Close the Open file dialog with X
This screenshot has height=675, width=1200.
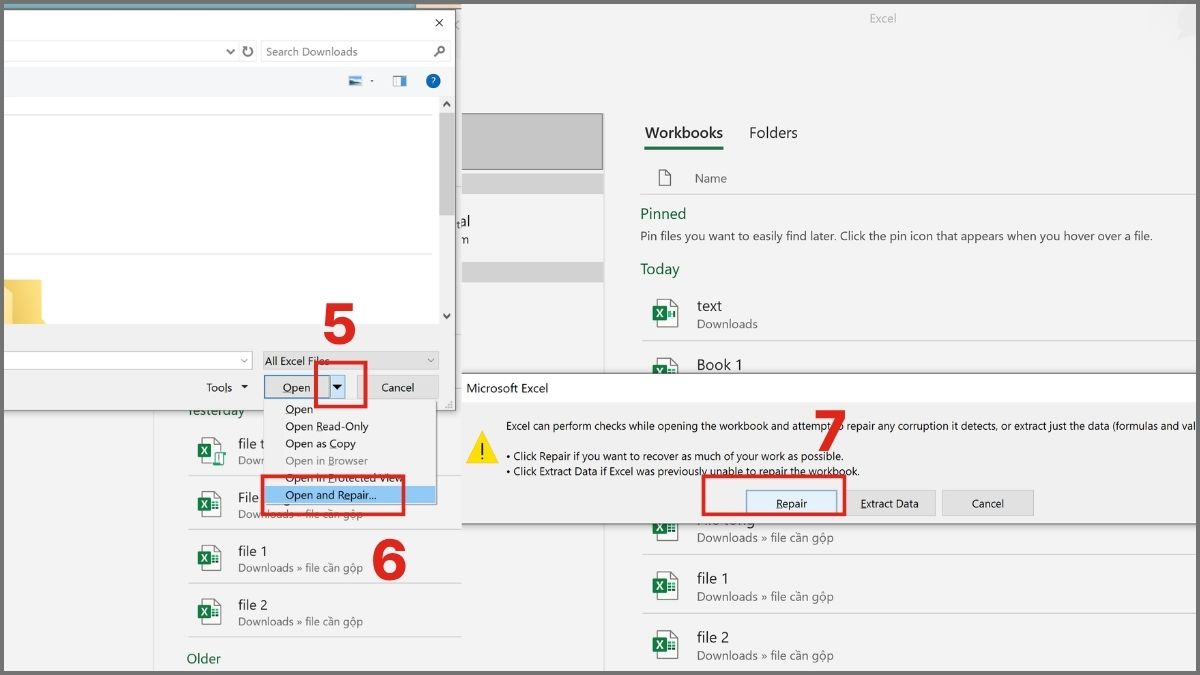pos(439,23)
